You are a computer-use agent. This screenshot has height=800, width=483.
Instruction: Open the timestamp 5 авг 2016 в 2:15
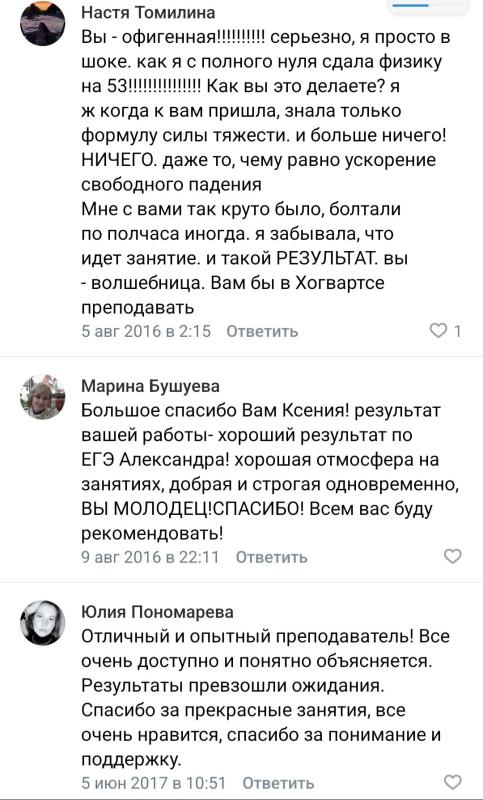(x=146, y=331)
